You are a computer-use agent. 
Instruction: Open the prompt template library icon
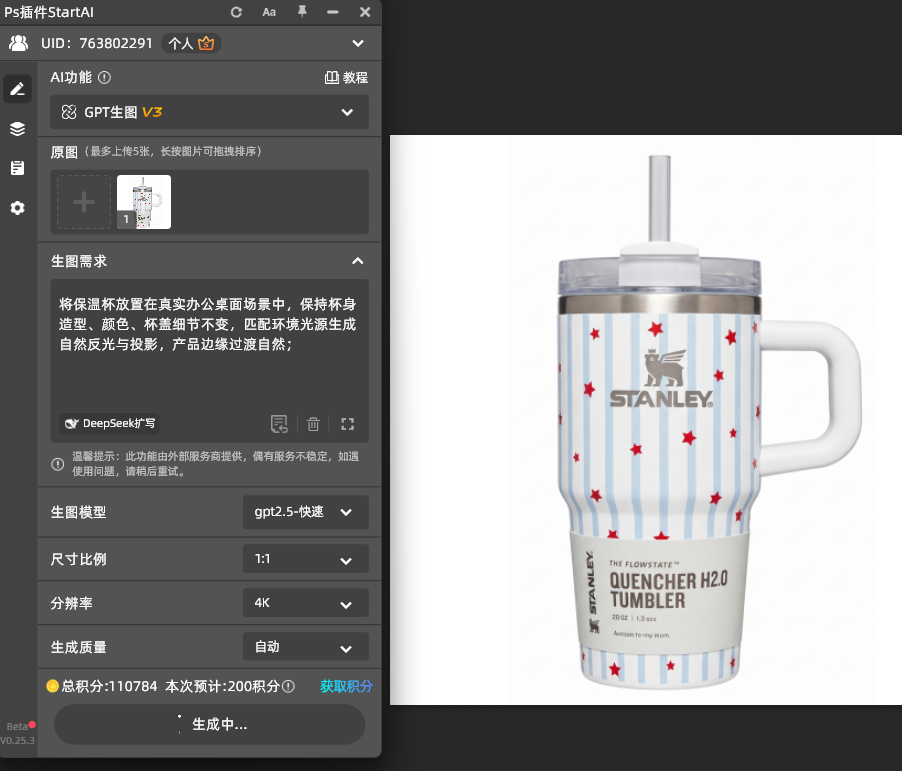pyautogui.click(x=279, y=424)
